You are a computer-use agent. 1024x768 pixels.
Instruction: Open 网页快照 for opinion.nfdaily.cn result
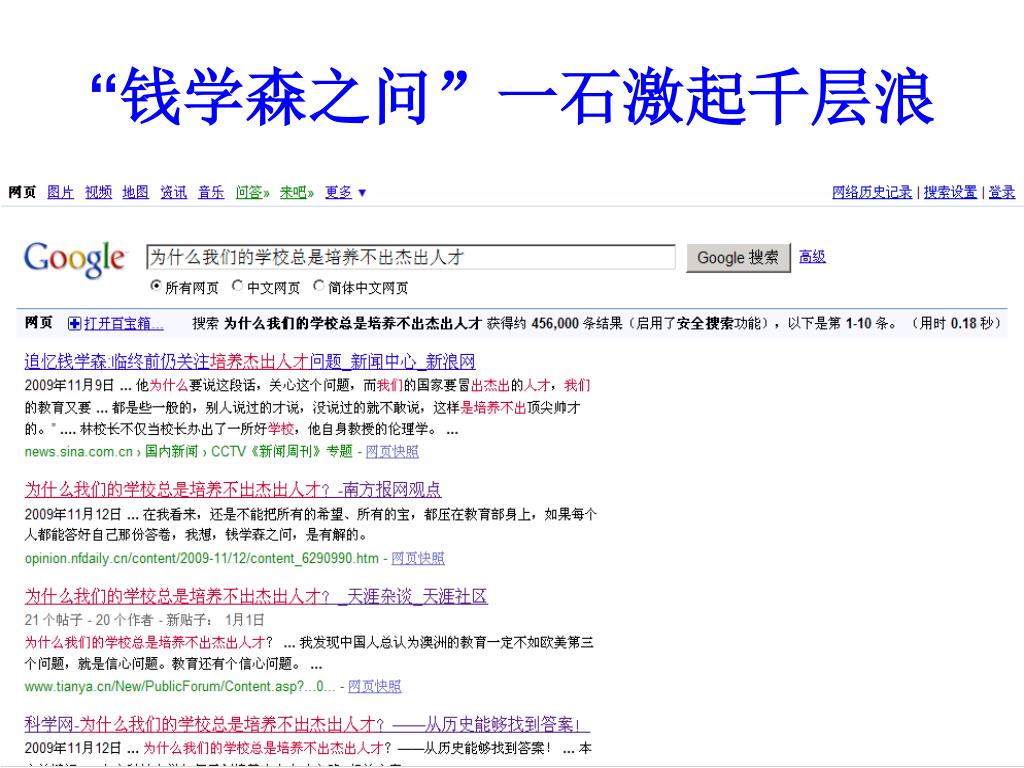click(418, 558)
